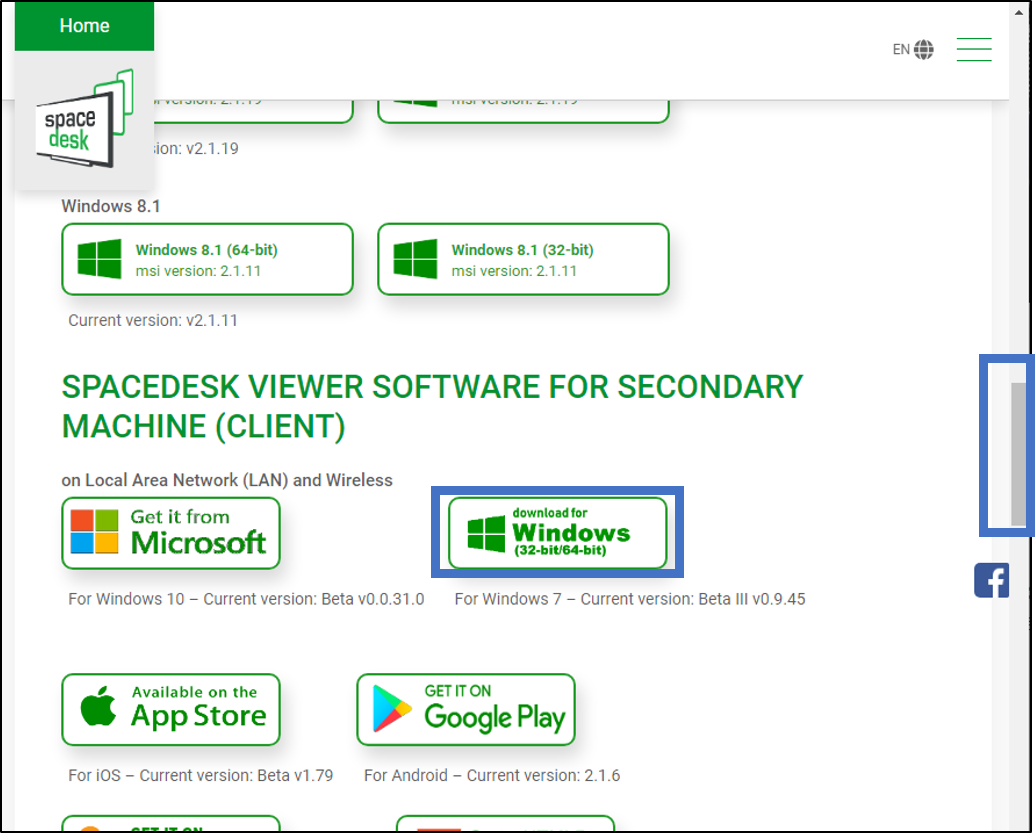Open the Home tab
This screenshot has width=1035, height=833.
(x=84, y=26)
